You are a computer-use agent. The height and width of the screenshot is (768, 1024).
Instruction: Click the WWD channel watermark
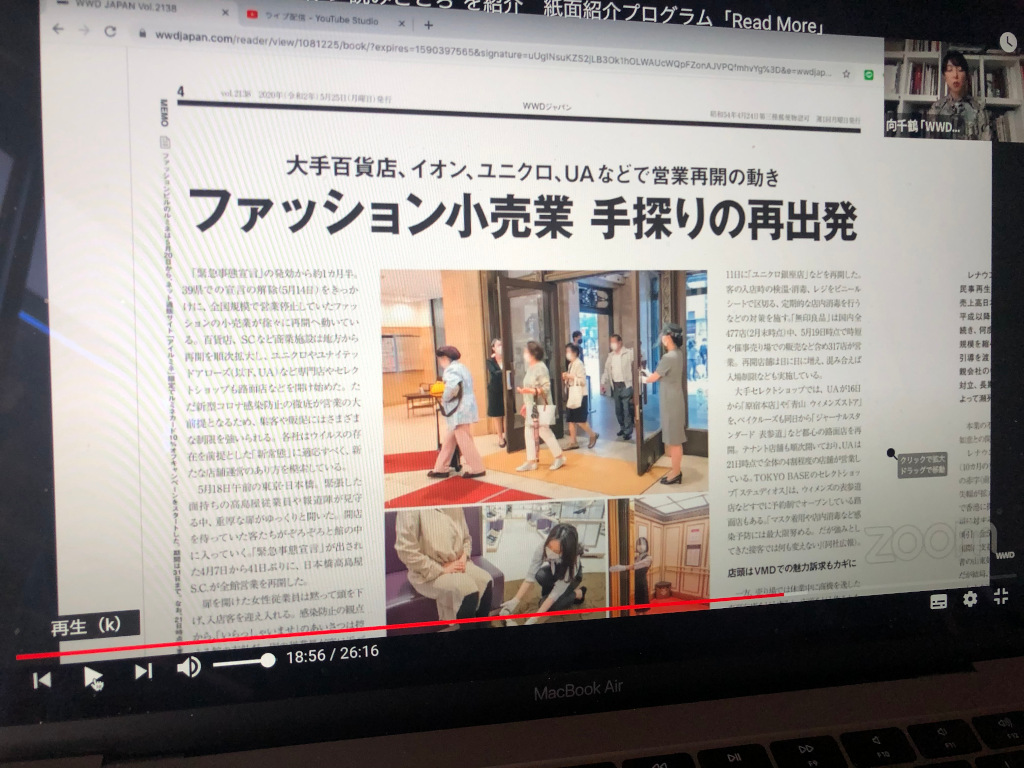tap(1004, 555)
